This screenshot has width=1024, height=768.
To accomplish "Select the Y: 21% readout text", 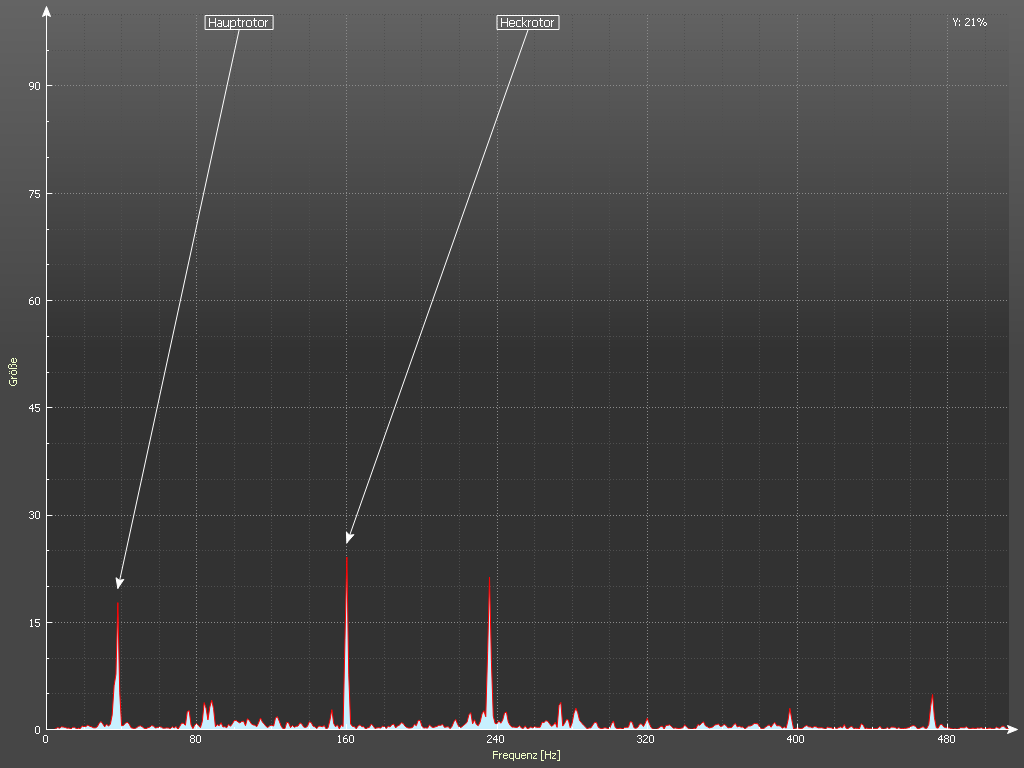I will (x=969, y=22).
